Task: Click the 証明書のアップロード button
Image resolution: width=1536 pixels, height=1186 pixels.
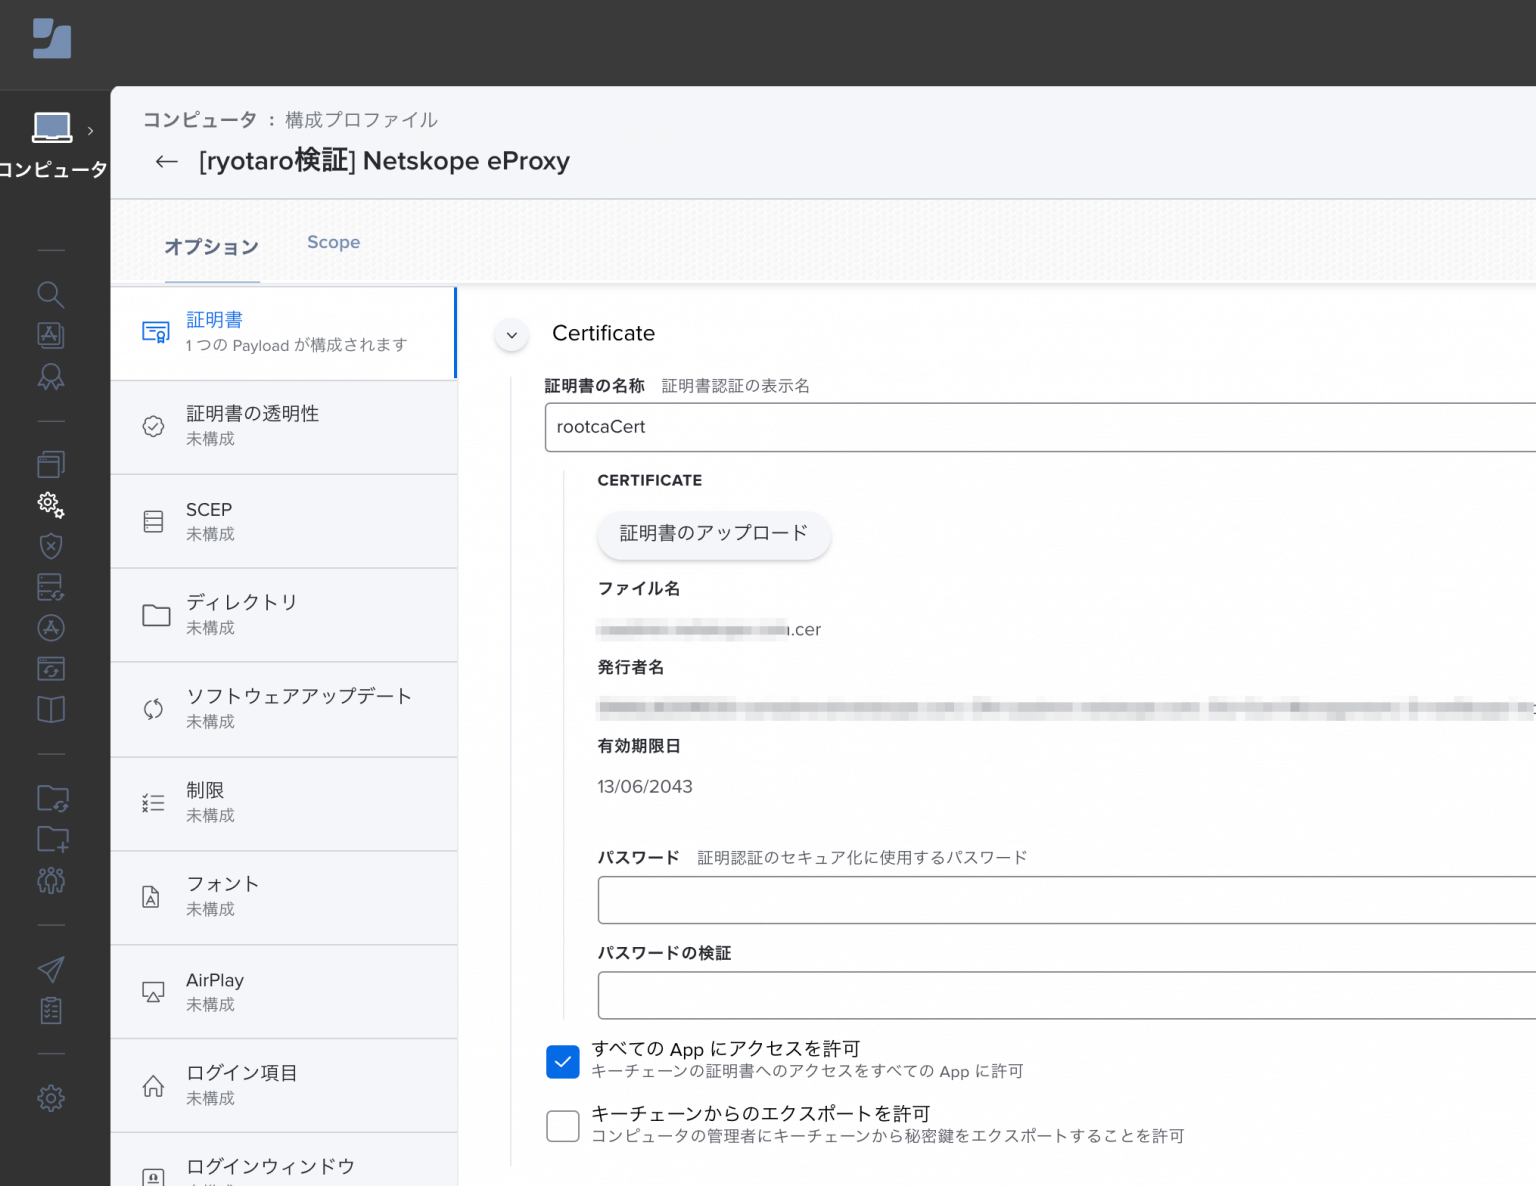Action: click(x=713, y=535)
